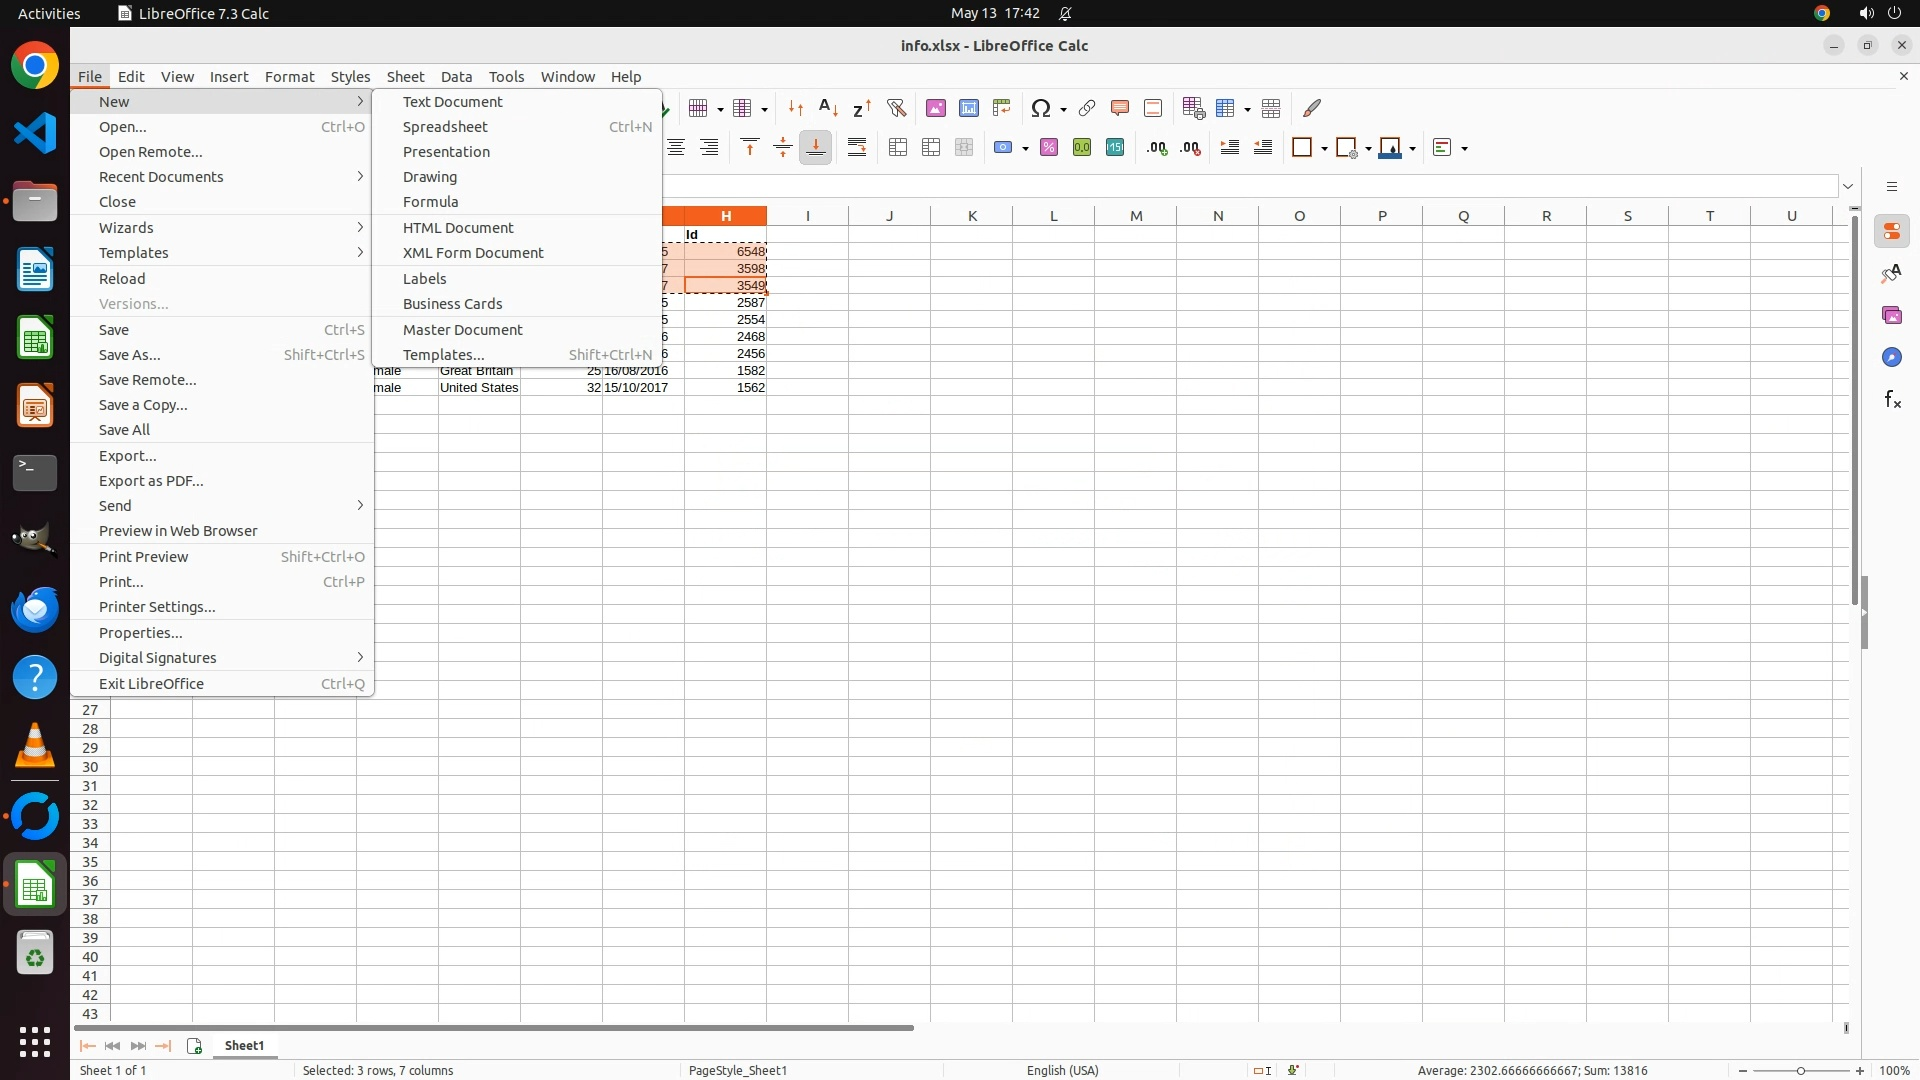Open Functions sidebar panel icon

click(x=1892, y=400)
